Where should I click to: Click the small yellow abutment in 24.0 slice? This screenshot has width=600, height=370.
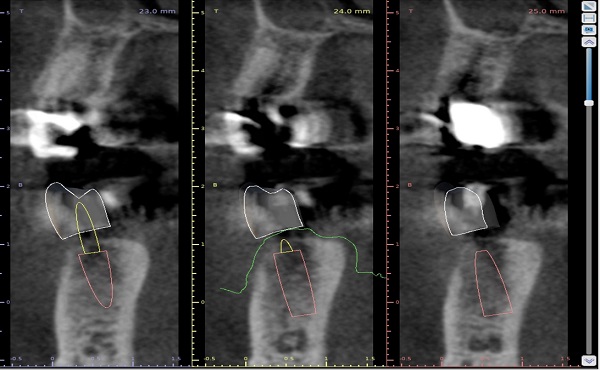(286, 246)
